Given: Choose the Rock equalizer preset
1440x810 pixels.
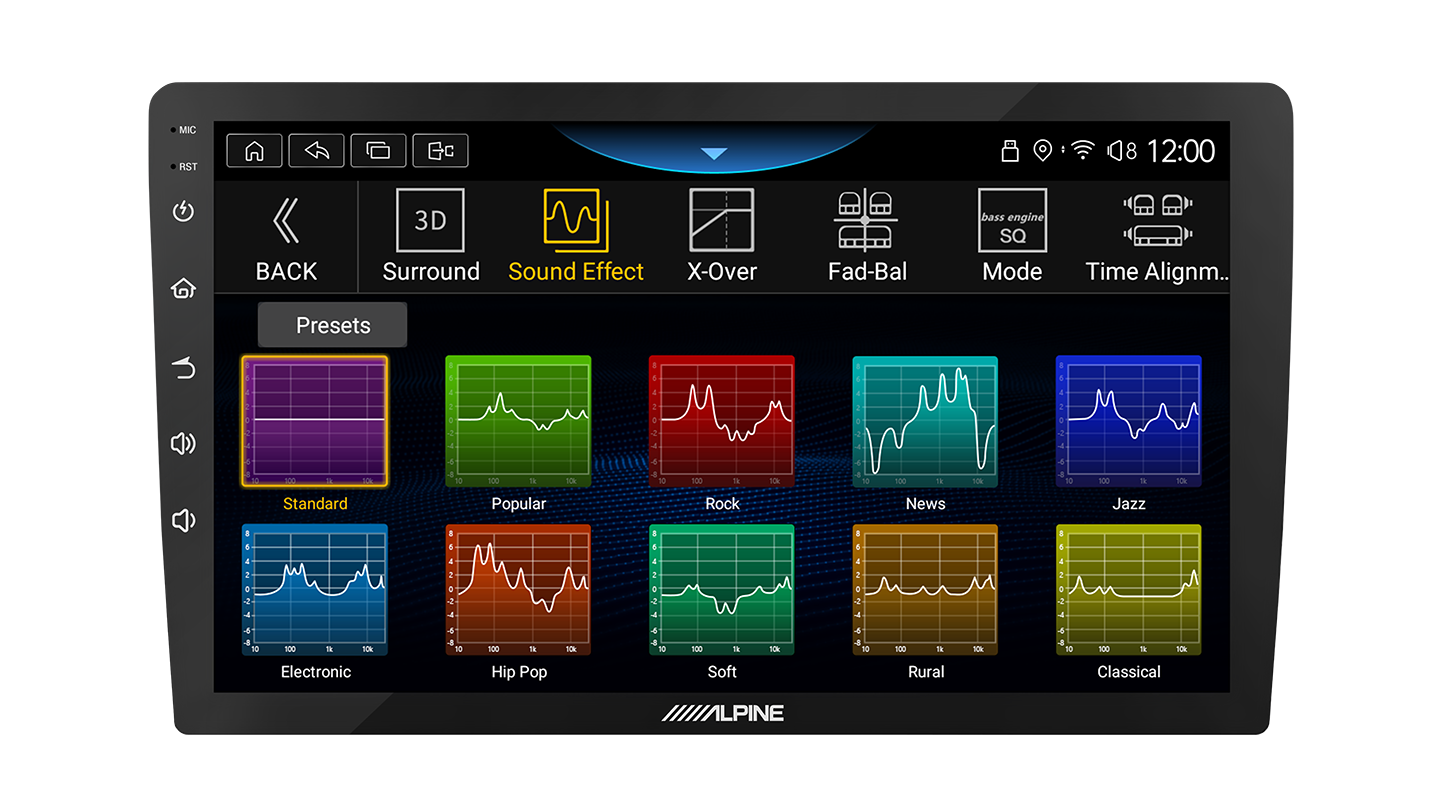Looking at the screenshot, I should click(721, 421).
